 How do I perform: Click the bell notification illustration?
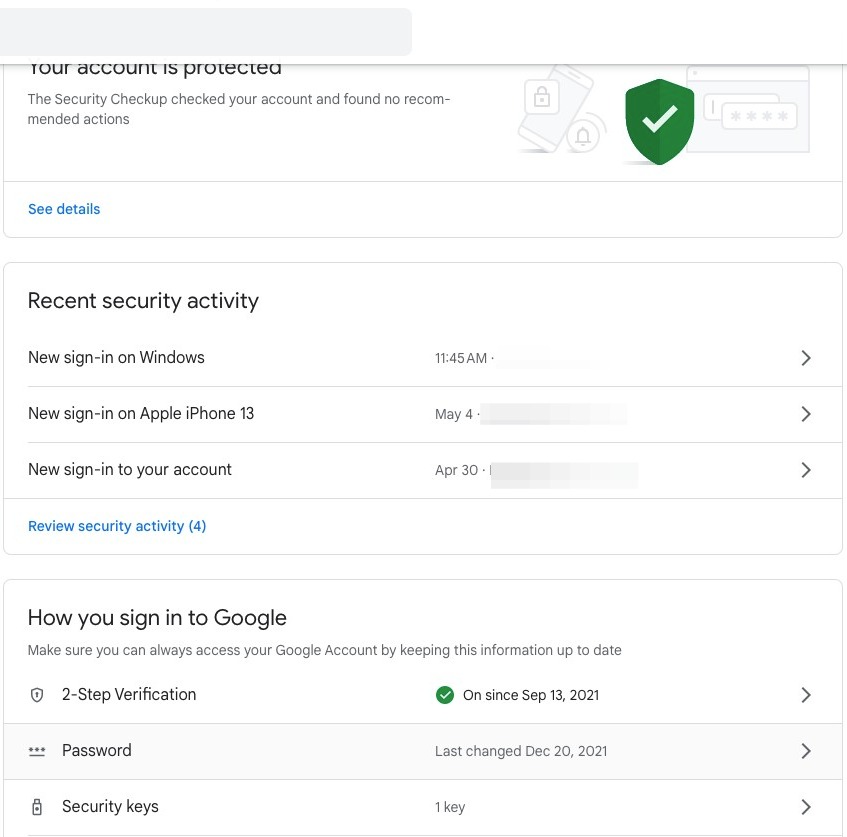[x=583, y=137]
